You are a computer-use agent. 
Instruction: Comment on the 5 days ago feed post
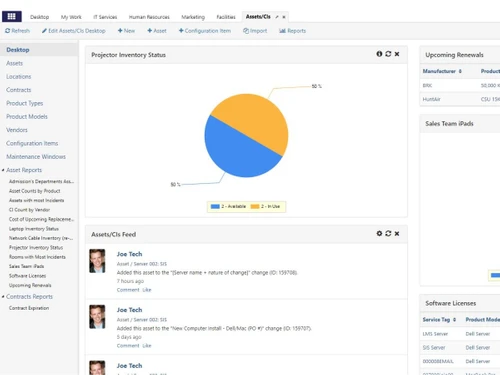coord(128,346)
